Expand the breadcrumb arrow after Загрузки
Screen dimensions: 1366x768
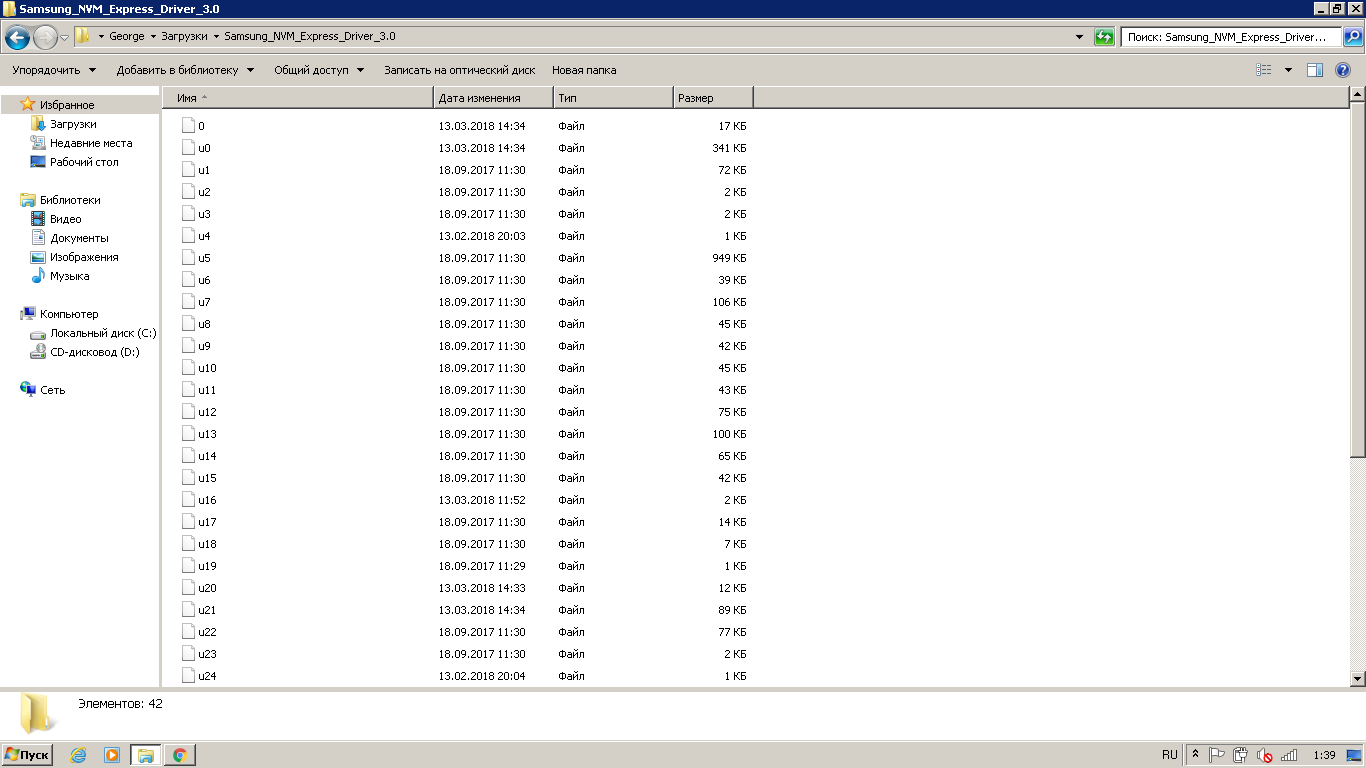[217, 37]
